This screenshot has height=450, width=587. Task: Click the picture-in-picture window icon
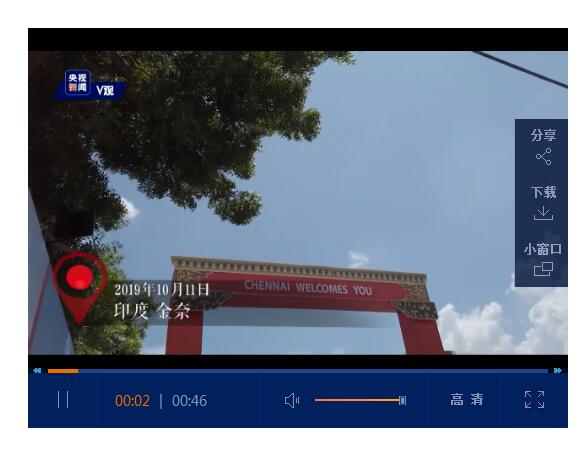tap(543, 269)
